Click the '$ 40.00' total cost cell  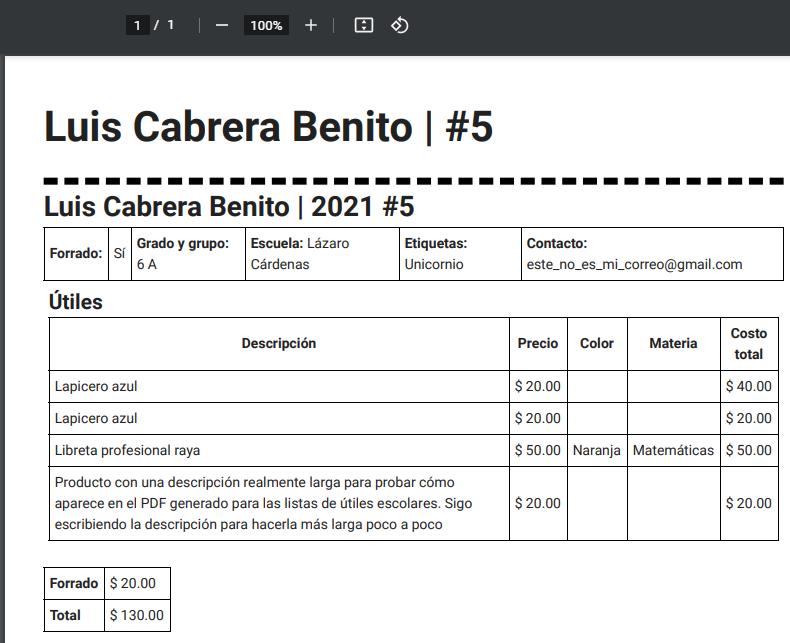[749, 387]
